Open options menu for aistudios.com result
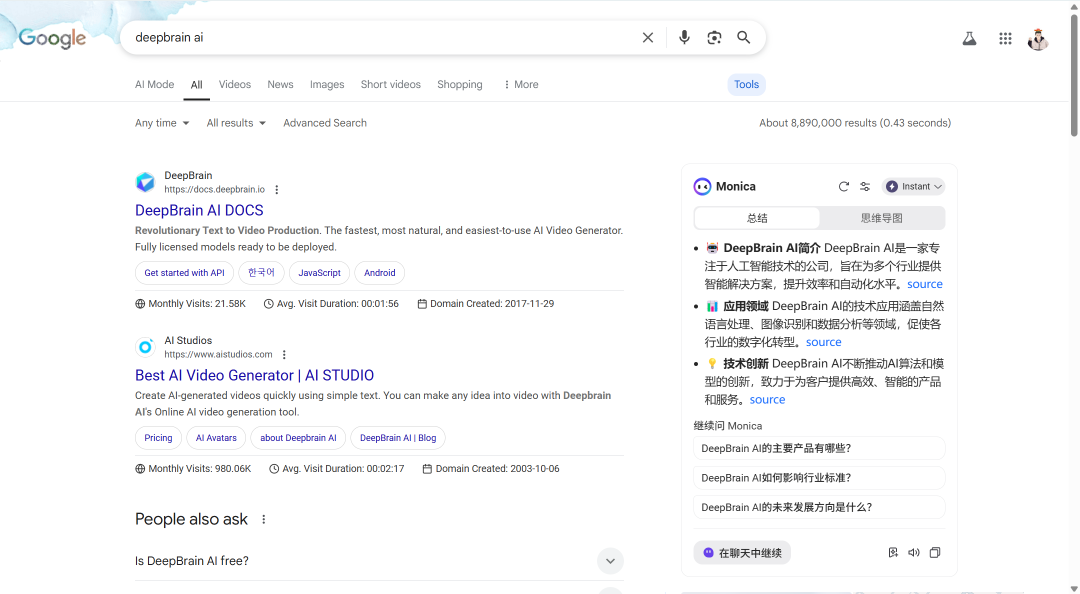Image resolution: width=1080 pixels, height=594 pixels. point(284,354)
